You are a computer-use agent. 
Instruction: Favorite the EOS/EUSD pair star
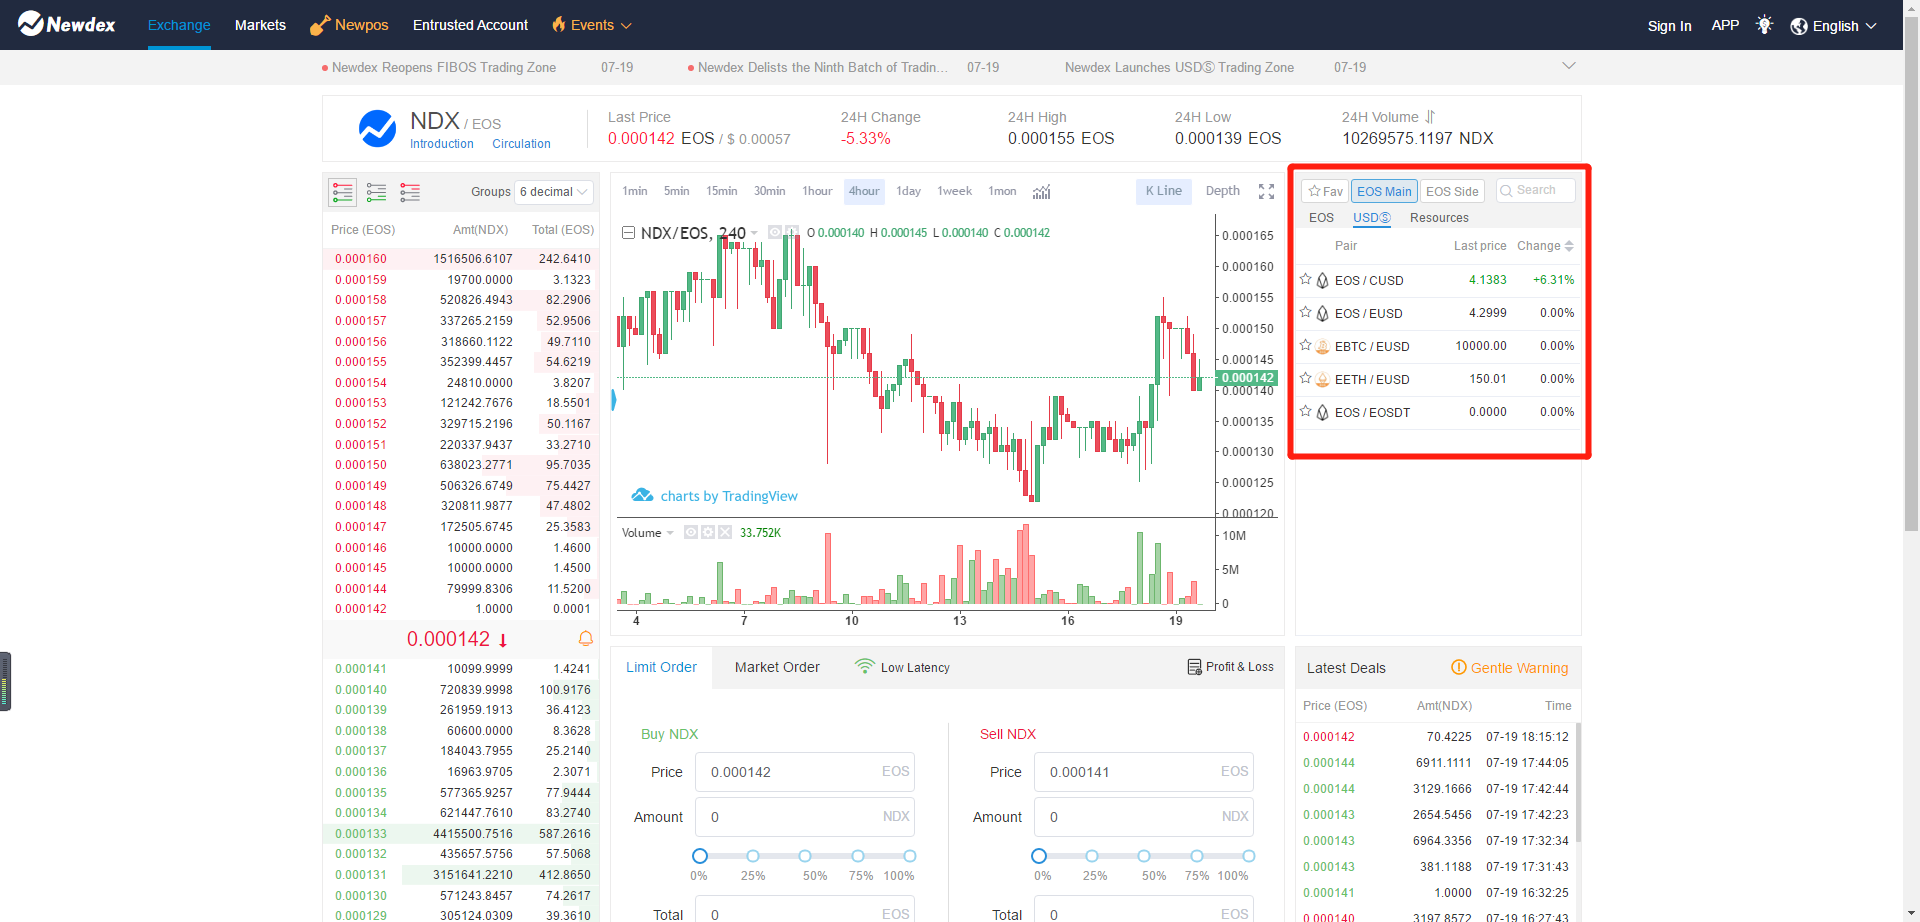[1305, 313]
